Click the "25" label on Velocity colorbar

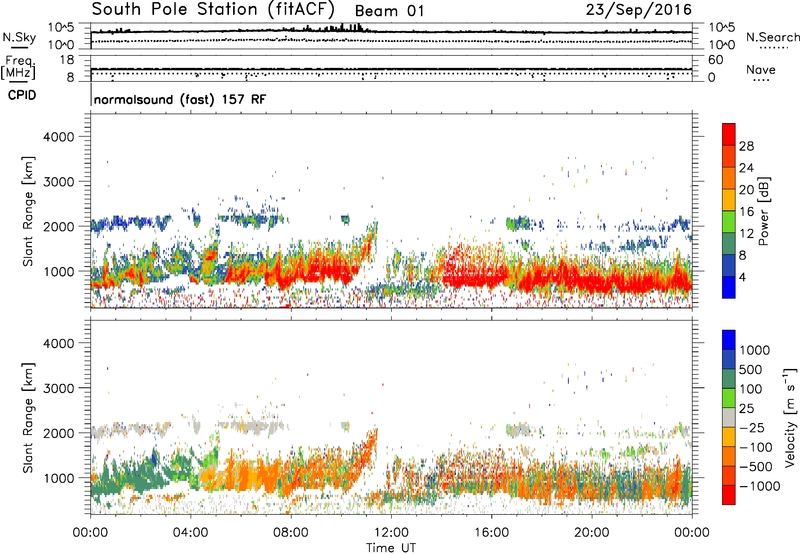coord(747,409)
